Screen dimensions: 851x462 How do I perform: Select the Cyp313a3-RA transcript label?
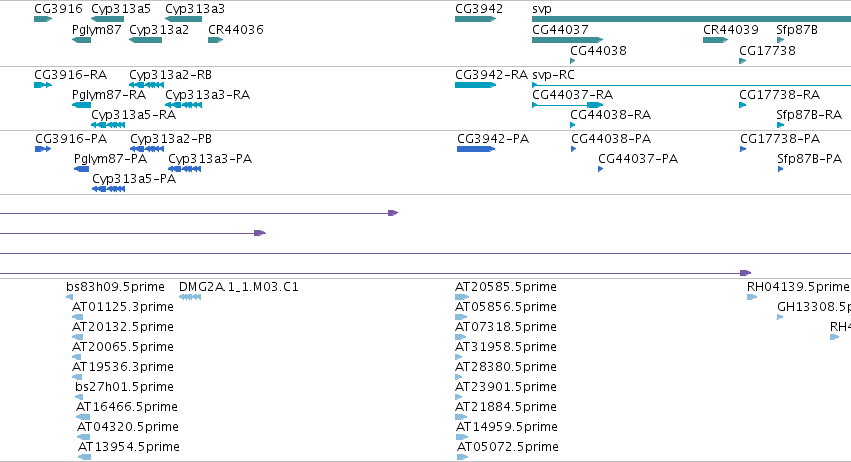pos(207,95)
